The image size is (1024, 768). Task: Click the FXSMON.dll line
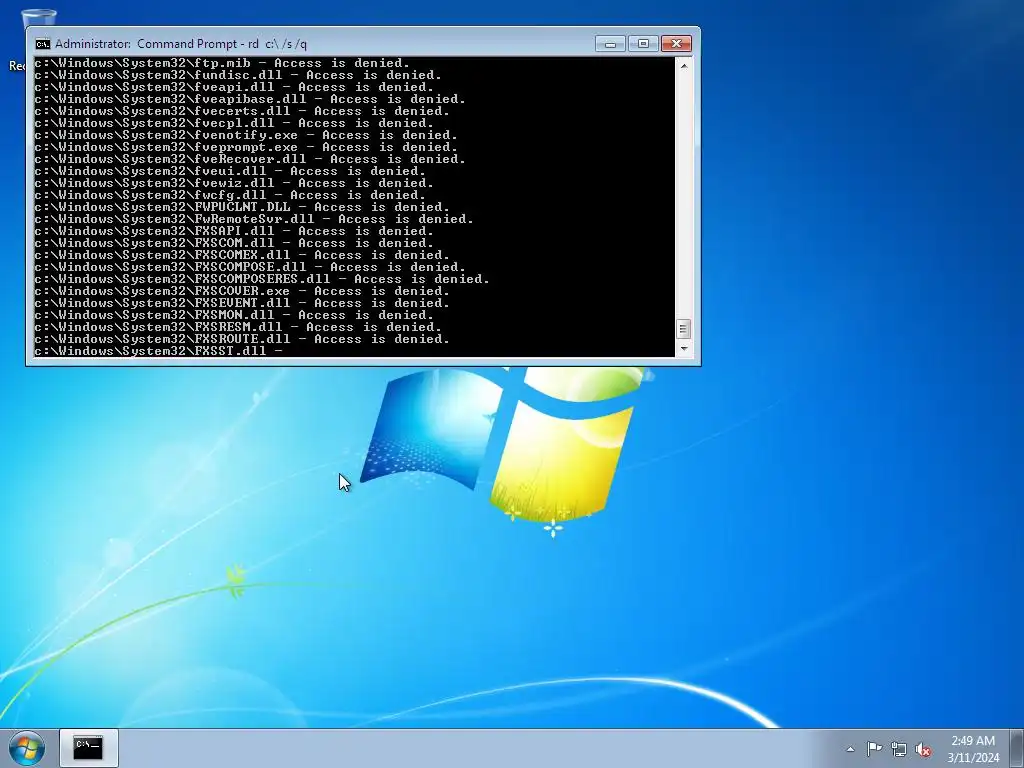click(x=234, y=315)
